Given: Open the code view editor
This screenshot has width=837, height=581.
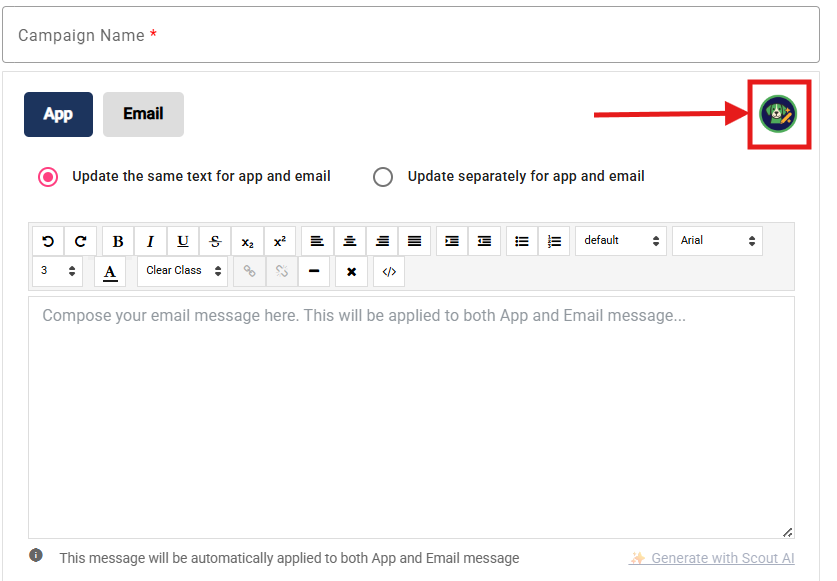Looking at the screenshot, I should coord(389,271).
